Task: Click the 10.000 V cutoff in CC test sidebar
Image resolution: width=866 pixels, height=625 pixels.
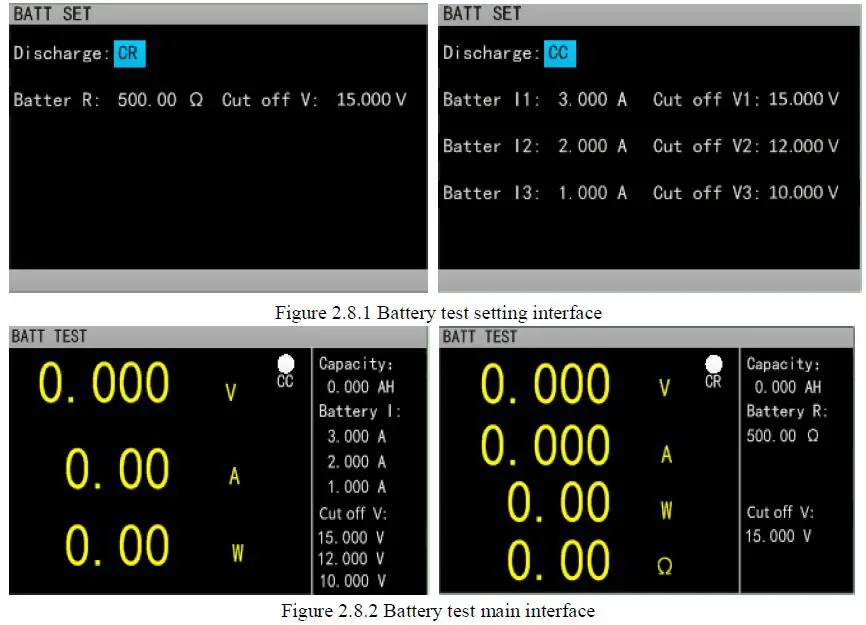Action: (x=351, y=581)
